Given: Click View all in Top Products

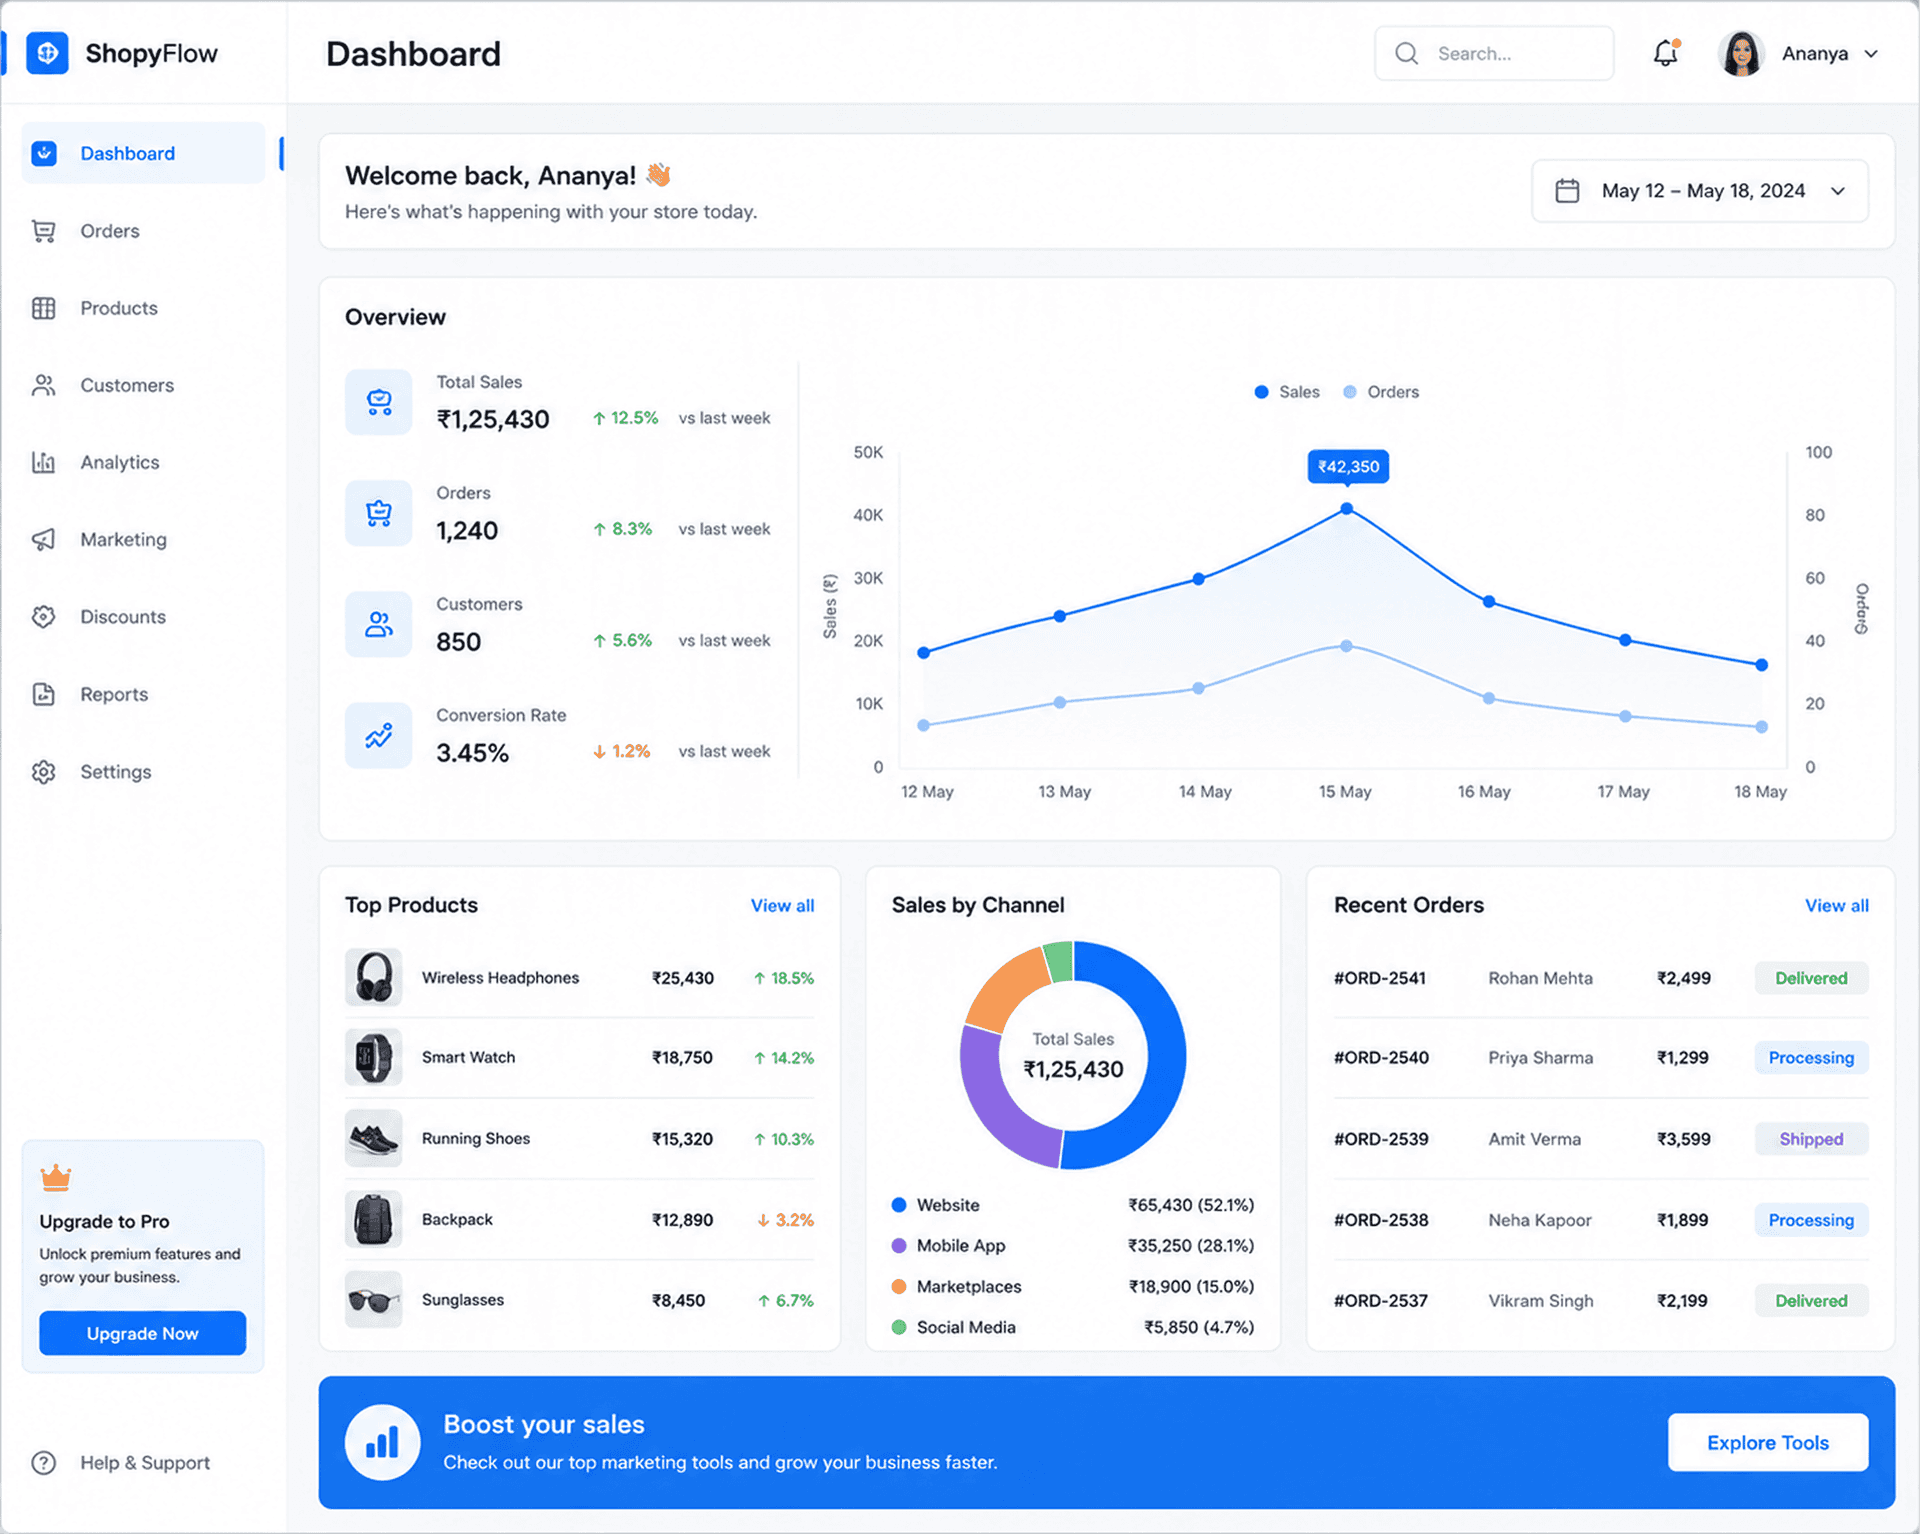Looking at the screenshot, I should [782, 906].
